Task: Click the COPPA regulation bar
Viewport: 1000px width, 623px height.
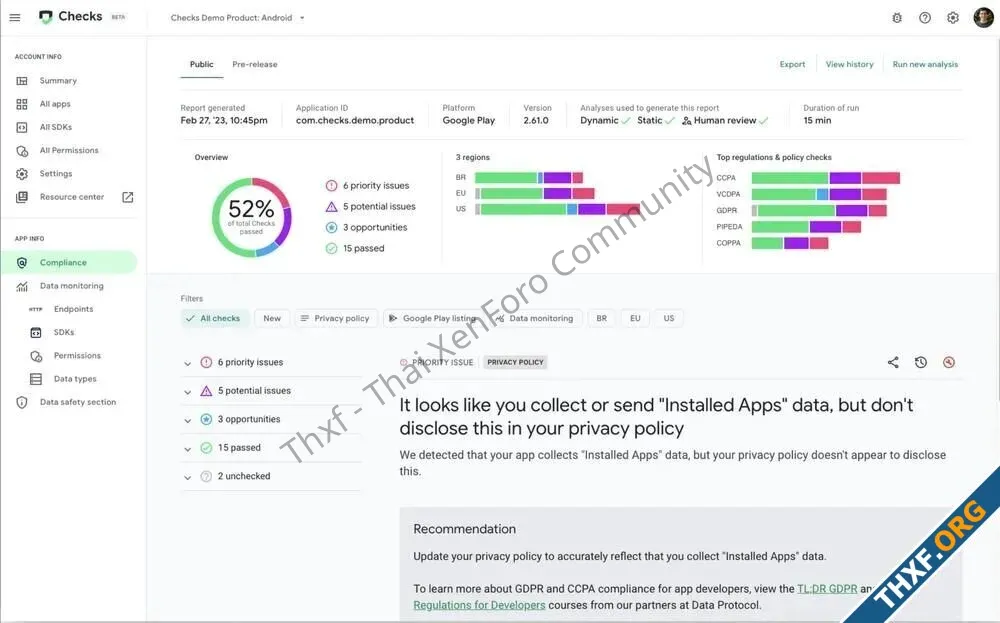Action: coord(790,243)
